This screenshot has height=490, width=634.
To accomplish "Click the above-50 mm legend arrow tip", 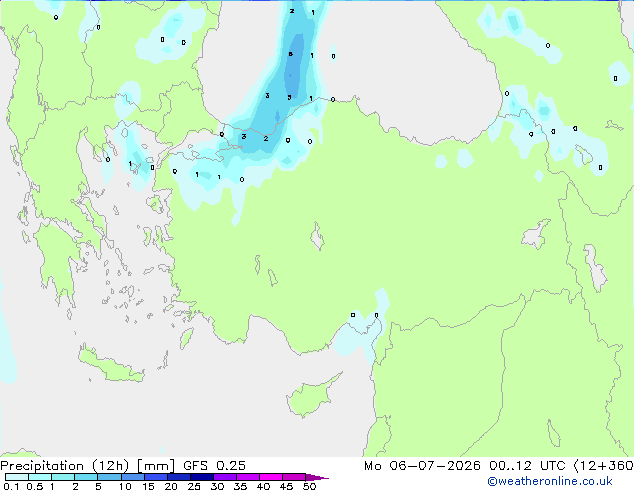I will coord(317,477).
